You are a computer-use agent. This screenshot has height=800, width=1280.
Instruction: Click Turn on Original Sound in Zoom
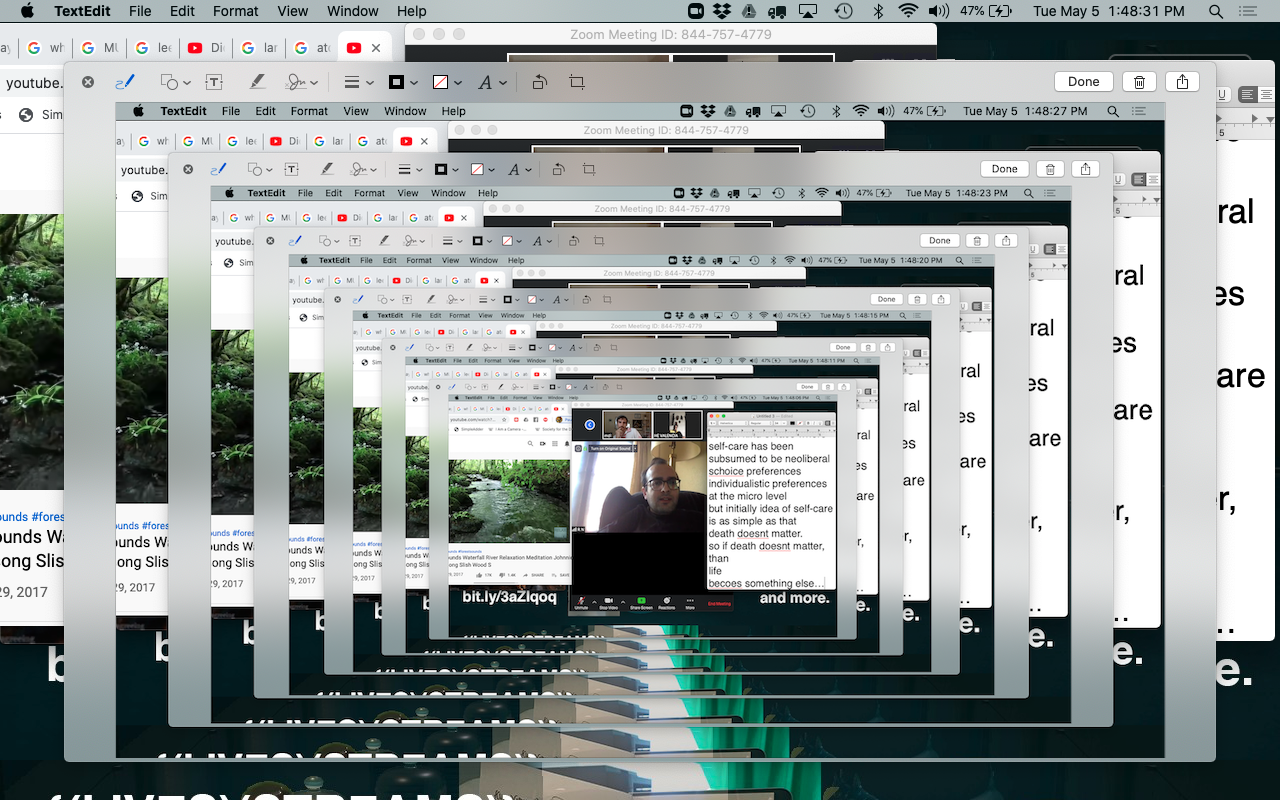click(x=610, y=448)
